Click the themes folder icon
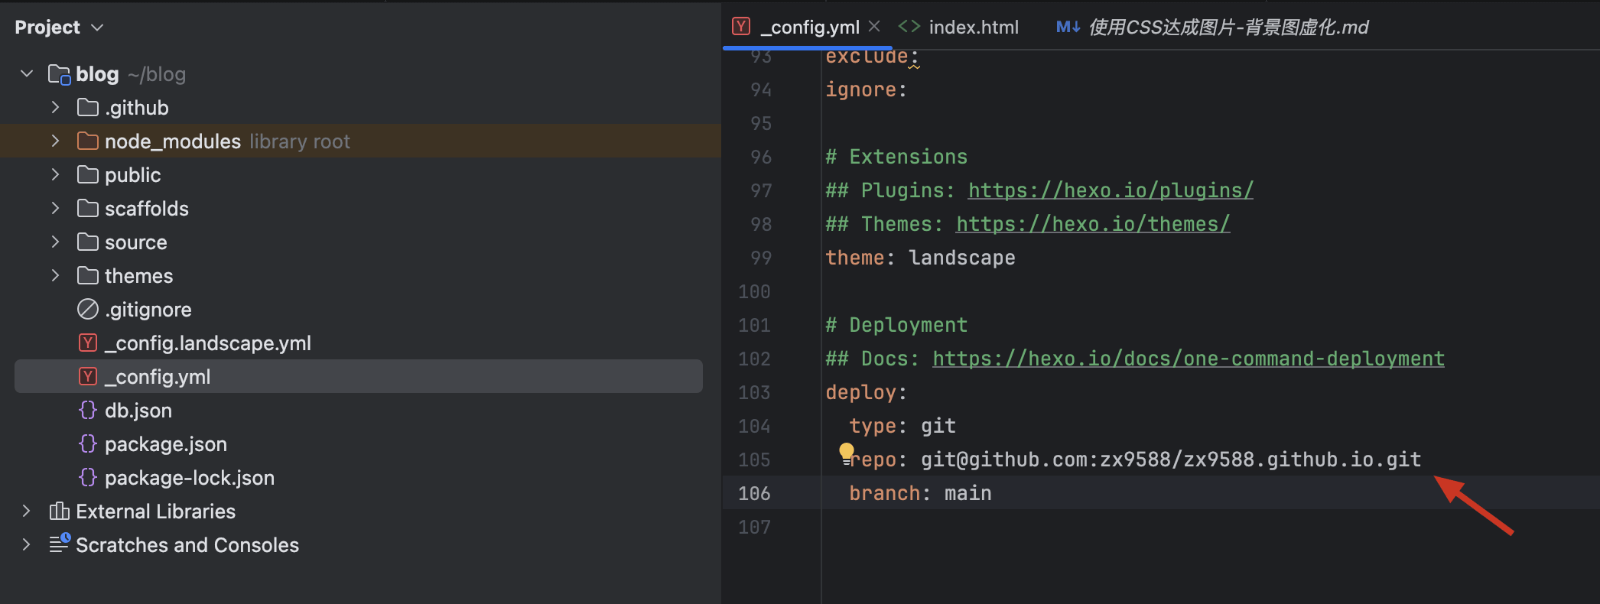Image resolution: width=1600 pixels, height=604 pixels. point(88,275)
